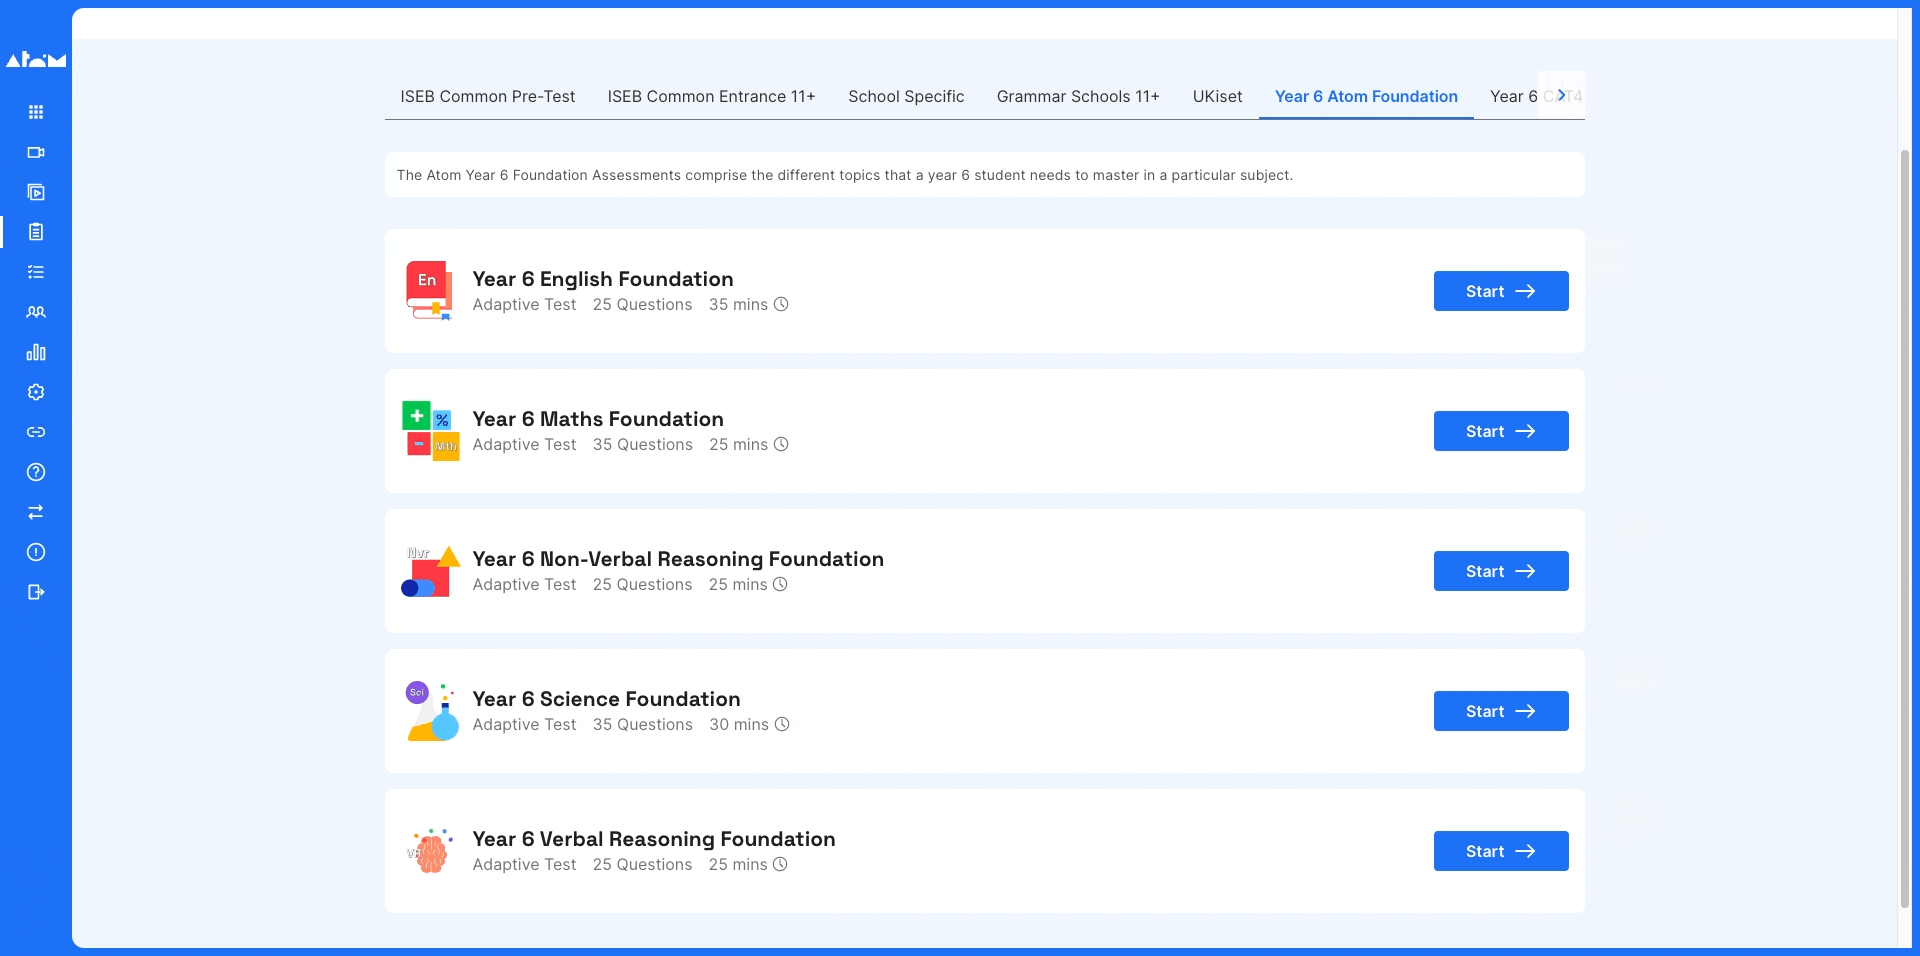Open the grid dashboard icon in sidebar
Viewport: 1920px width, 956px height.
point(36,112)
